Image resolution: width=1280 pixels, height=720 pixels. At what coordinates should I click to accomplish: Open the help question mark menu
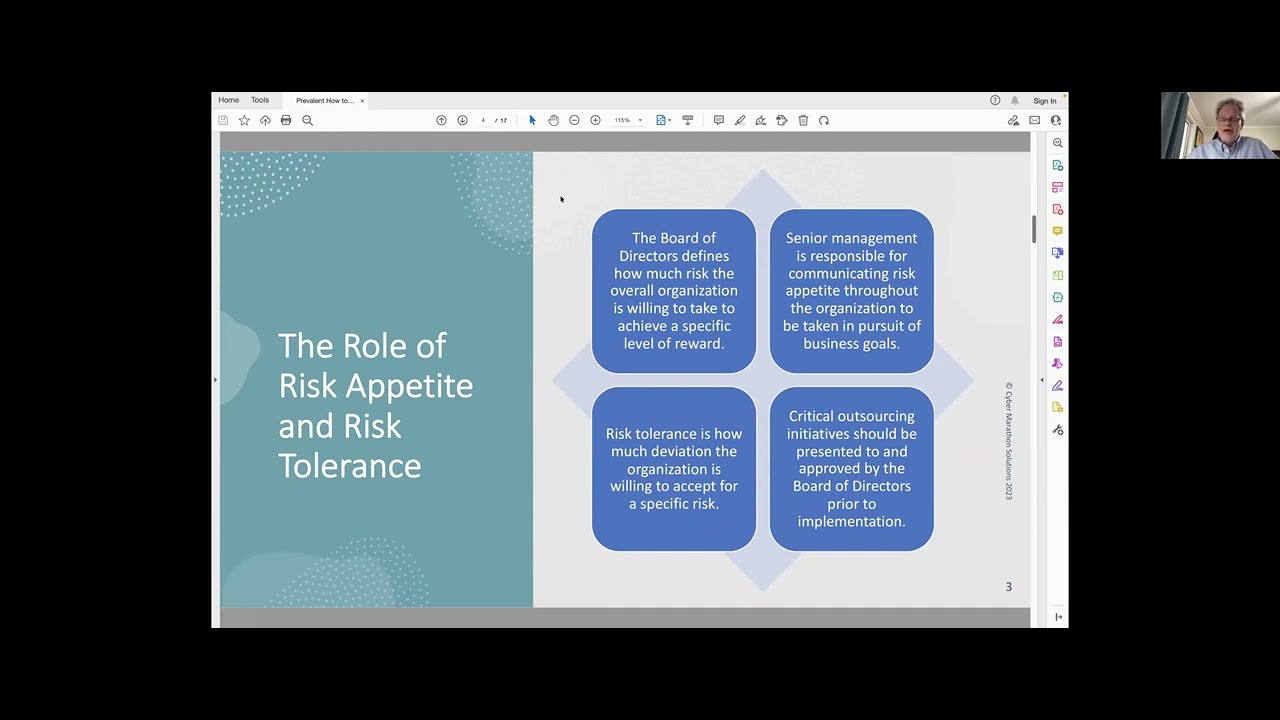[995, 100]
